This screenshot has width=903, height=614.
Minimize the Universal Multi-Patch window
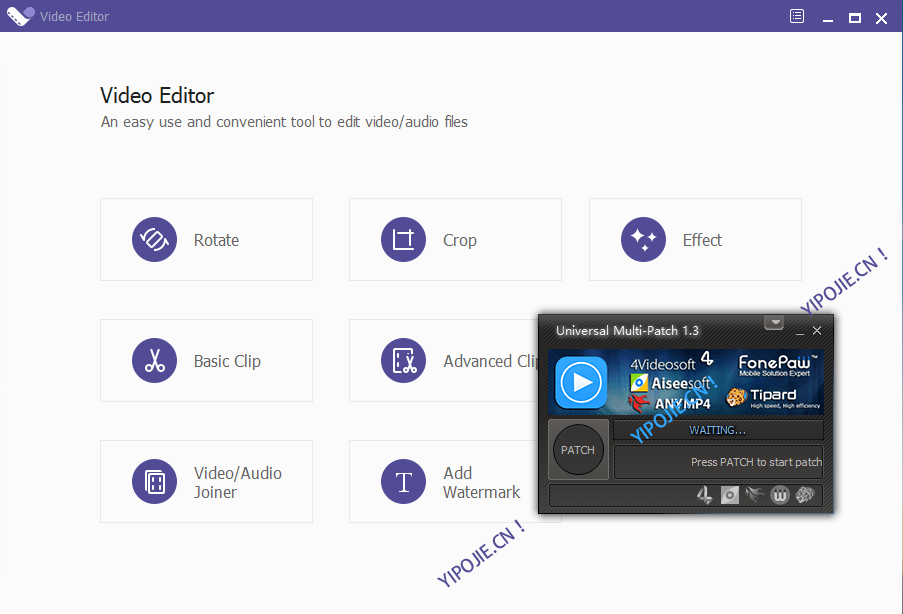799,331
